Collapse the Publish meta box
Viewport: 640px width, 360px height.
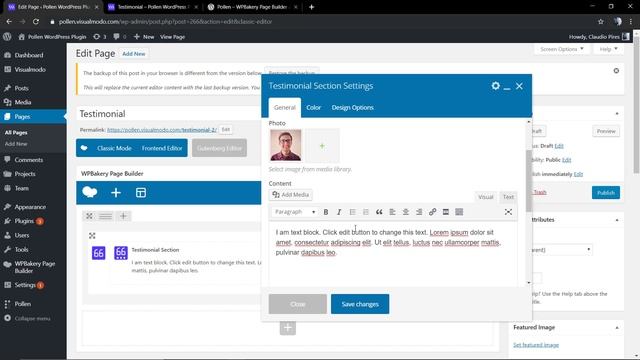pos(617,113)
